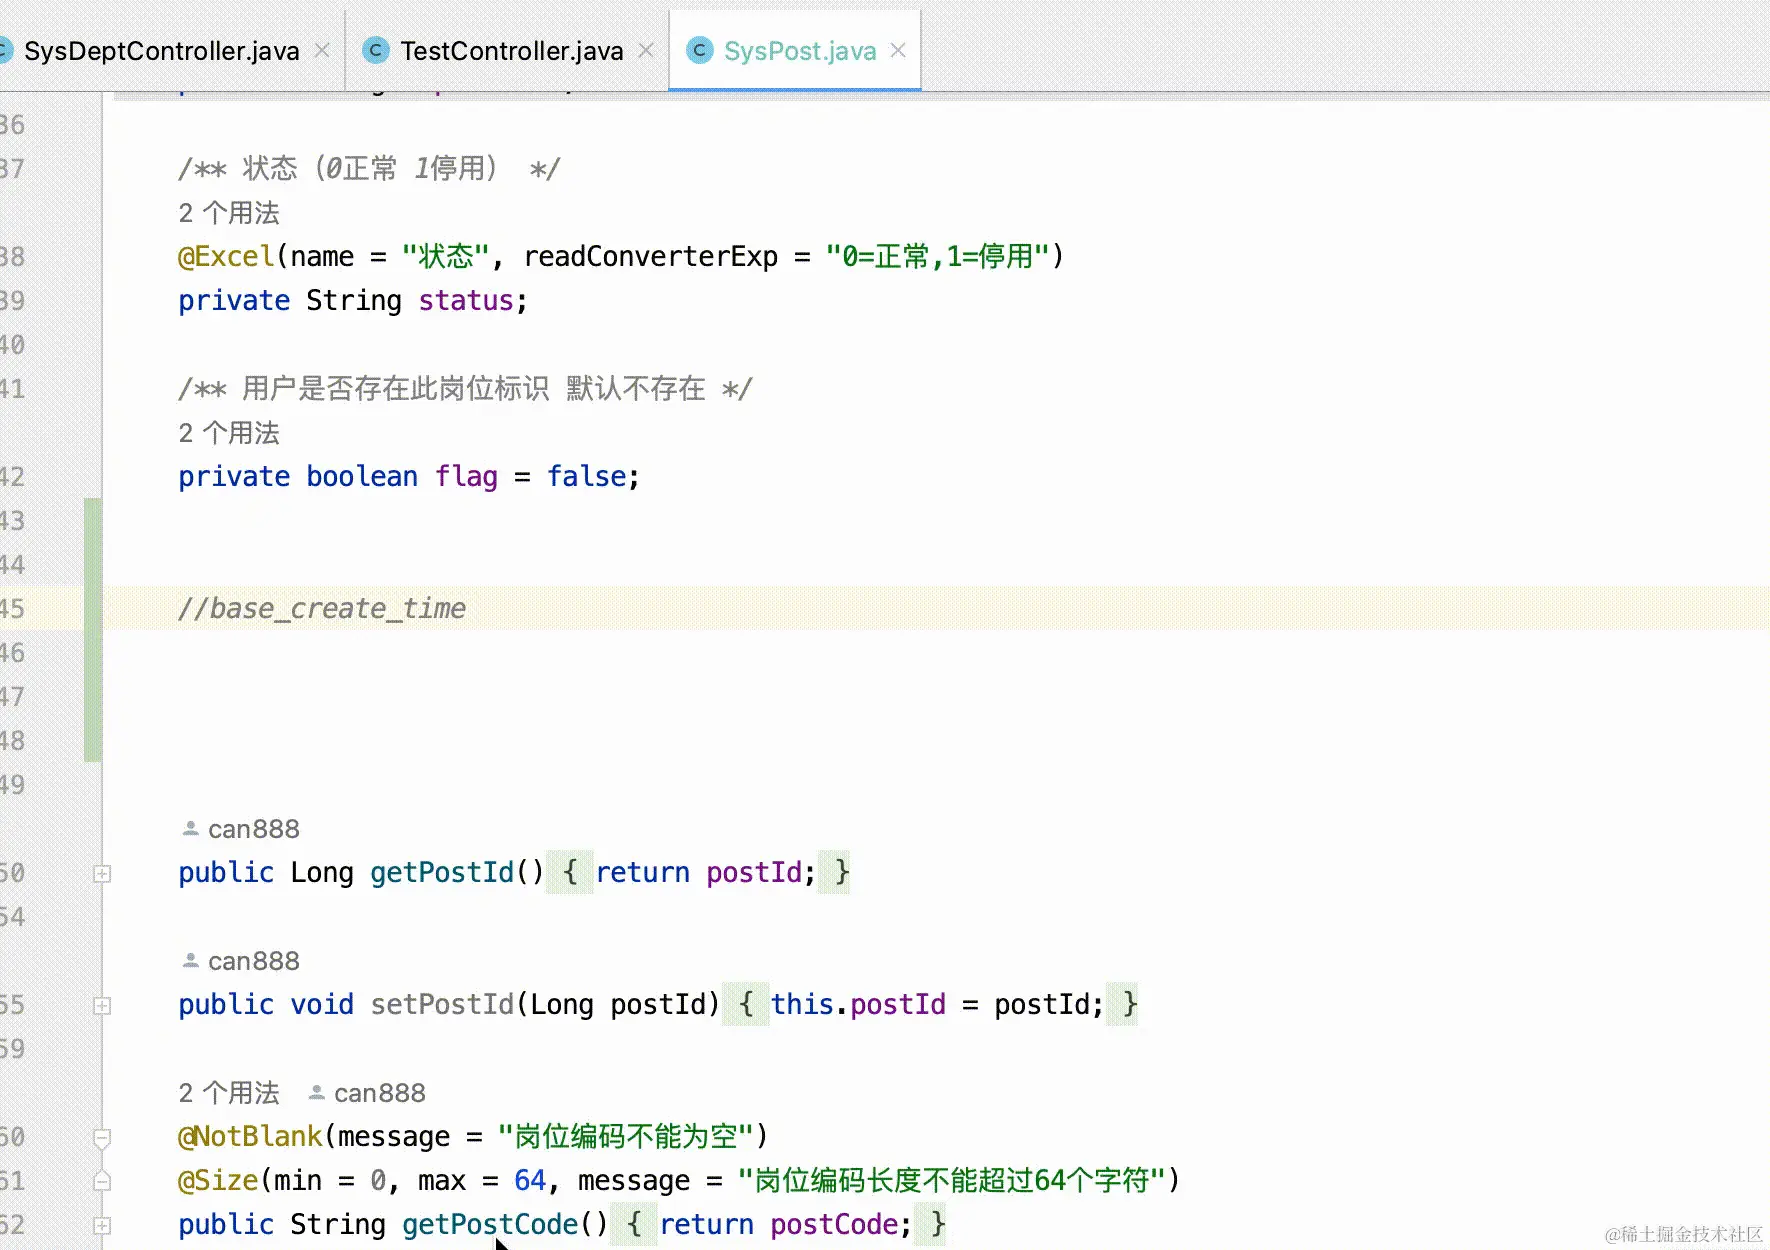Click the author icon above setPostId

click(190, 961)
